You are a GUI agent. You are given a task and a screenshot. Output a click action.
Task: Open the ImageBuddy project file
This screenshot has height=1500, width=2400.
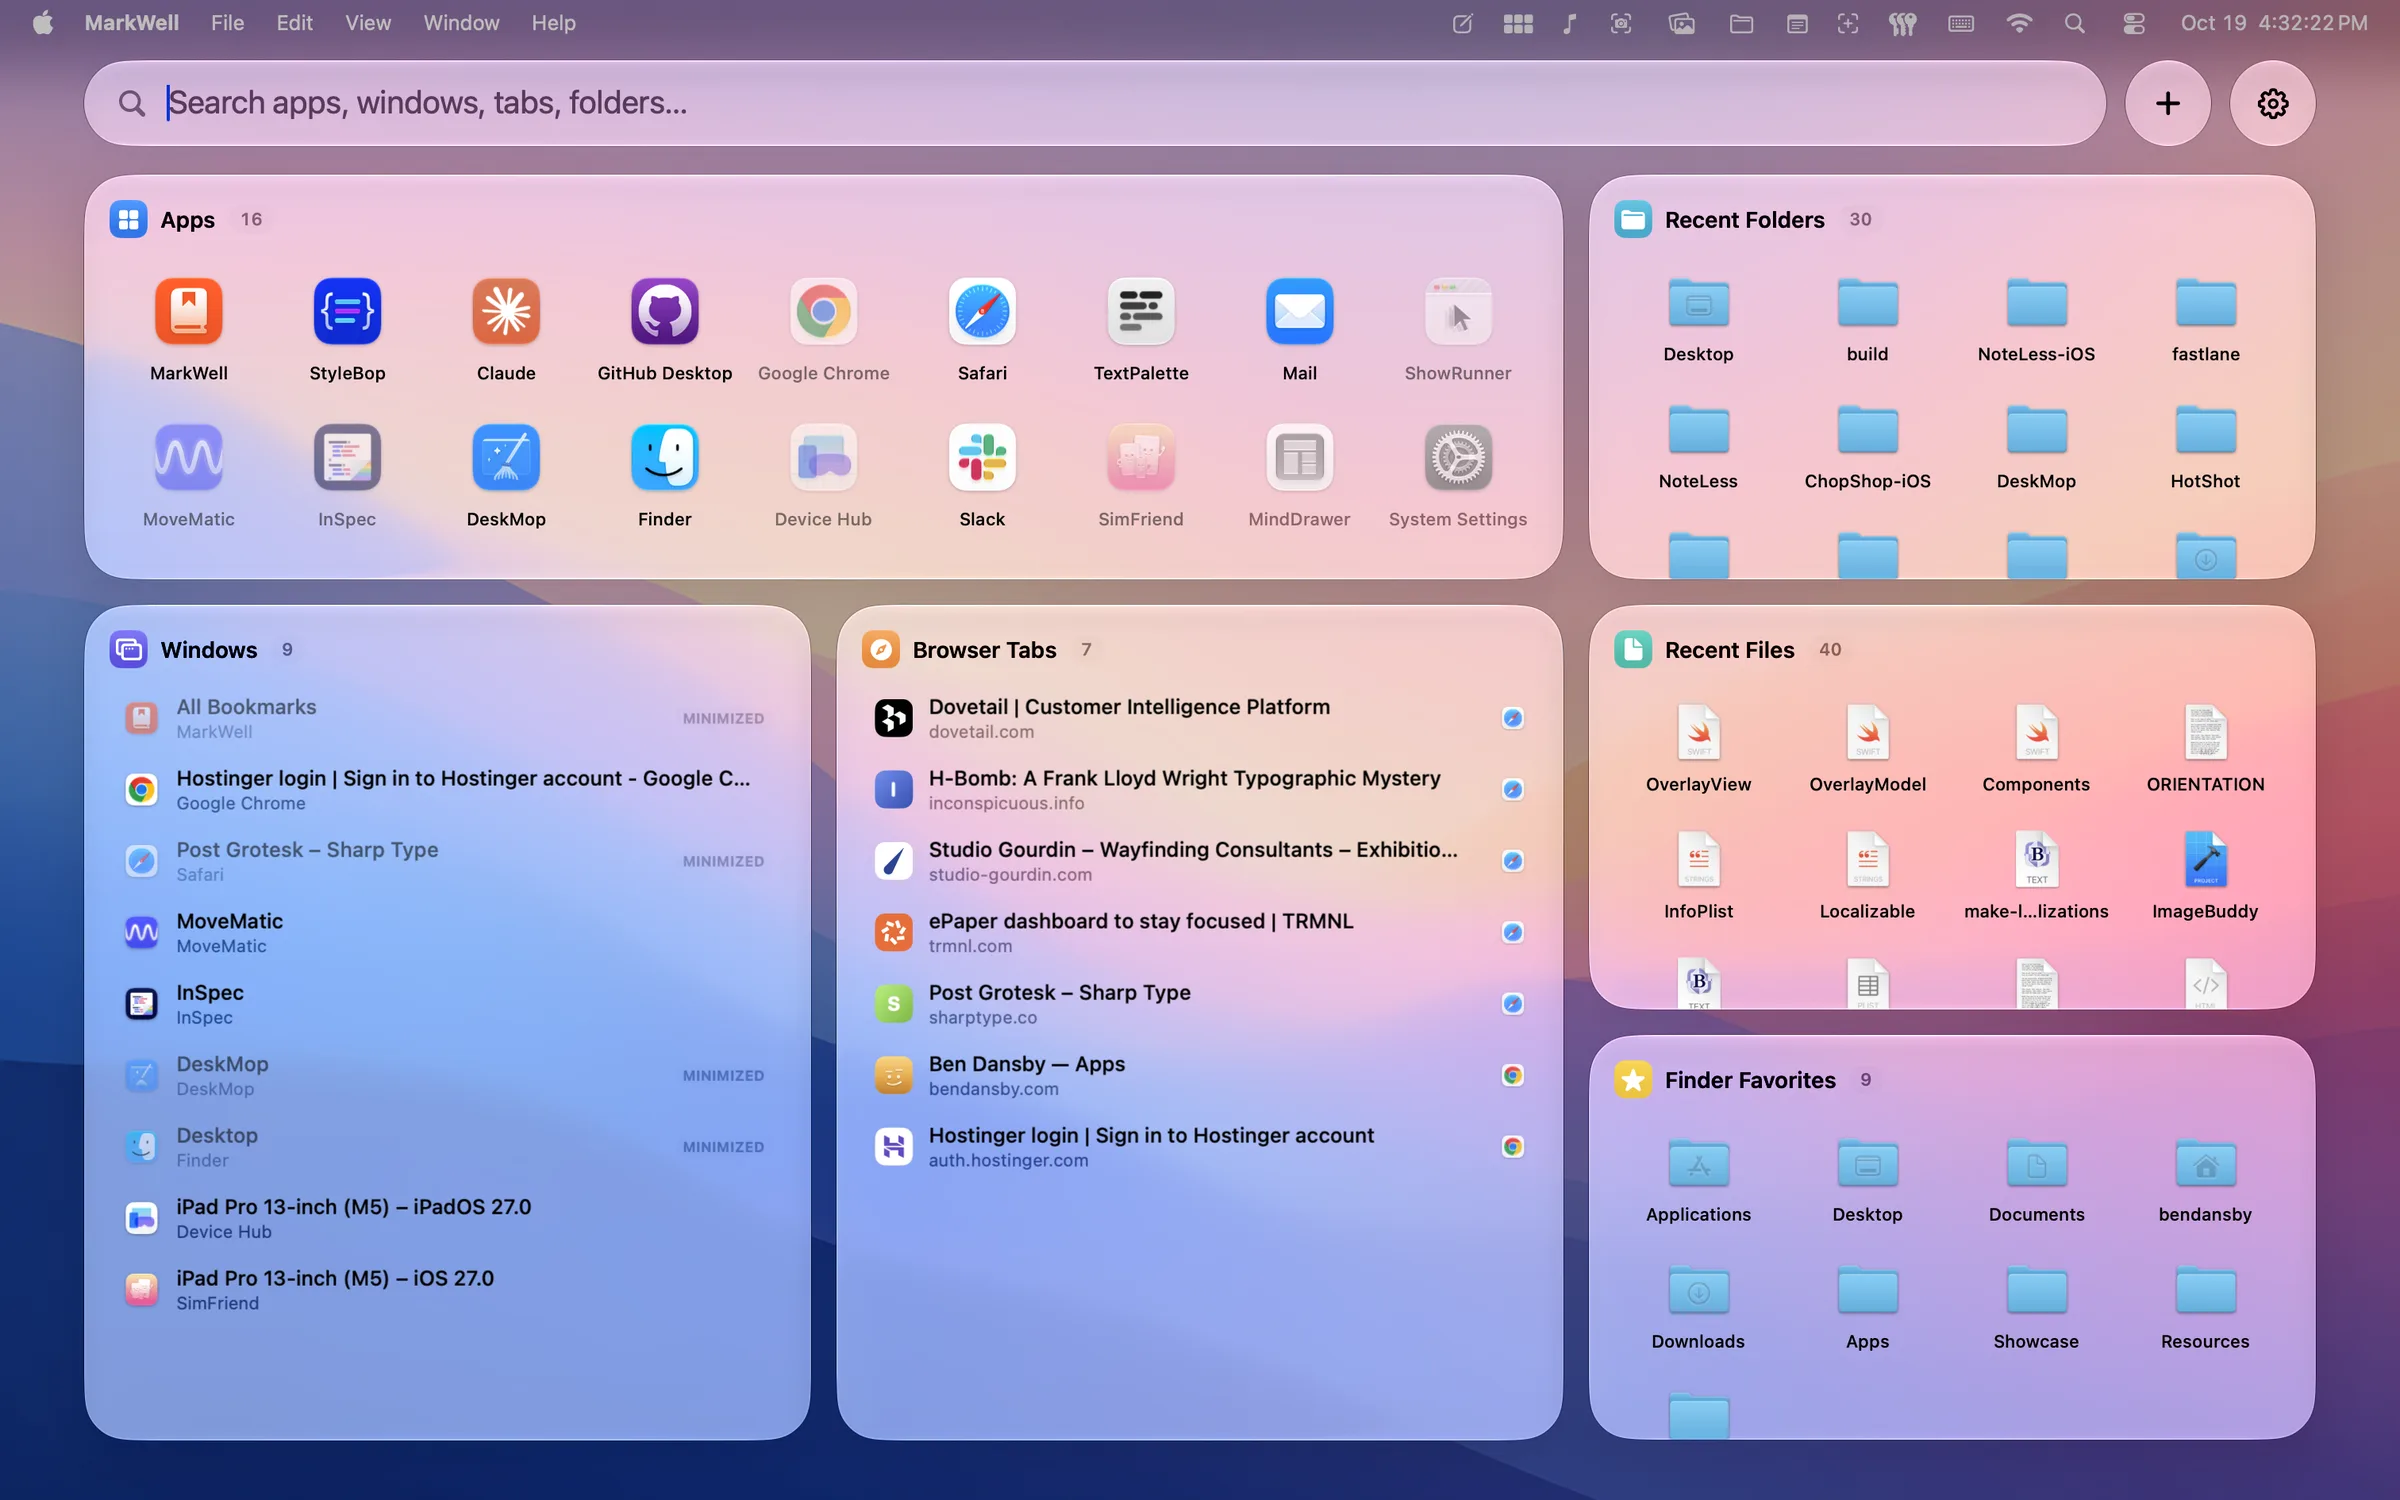pyautogui.click(x=2205, y=877)
